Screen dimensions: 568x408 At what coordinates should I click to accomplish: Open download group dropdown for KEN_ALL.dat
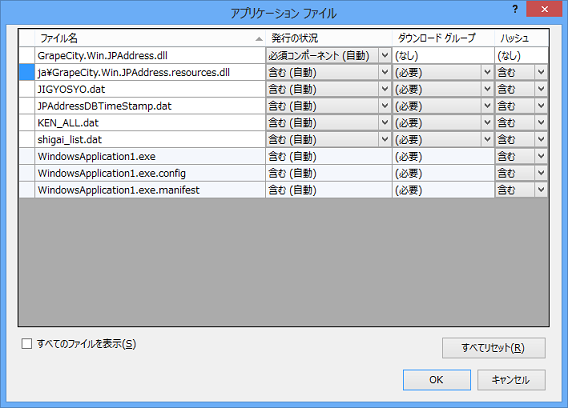point(487,123)
